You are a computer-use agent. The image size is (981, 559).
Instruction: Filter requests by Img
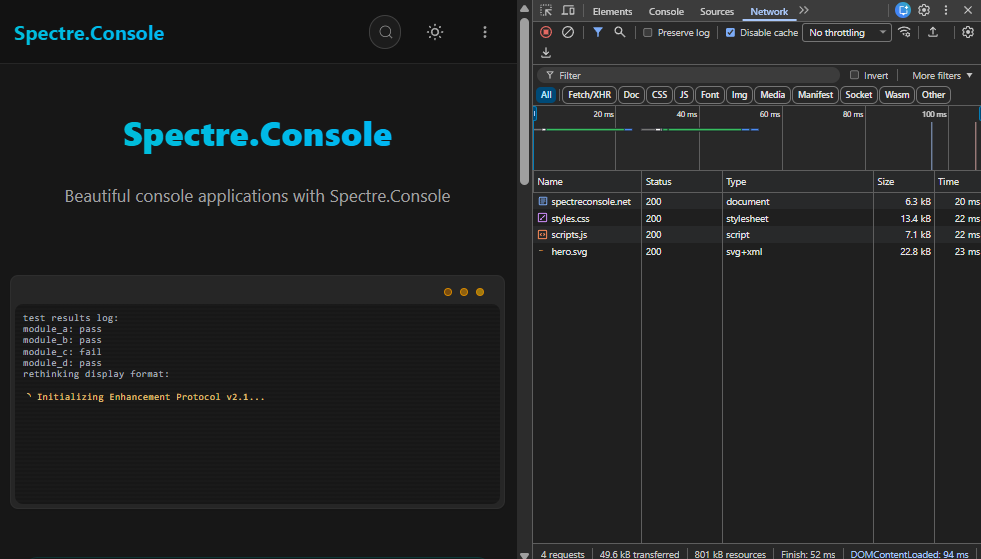pos(740,95)
